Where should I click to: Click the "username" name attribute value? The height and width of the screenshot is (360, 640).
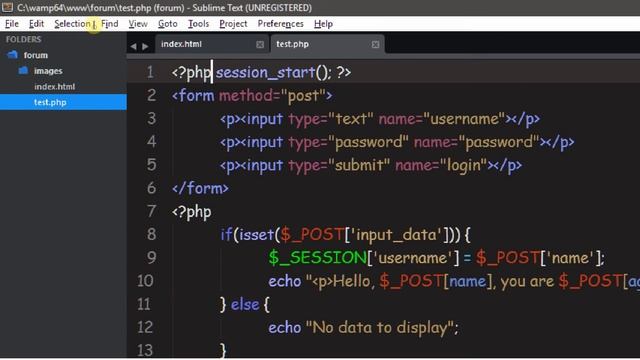(x=464, y=119)
